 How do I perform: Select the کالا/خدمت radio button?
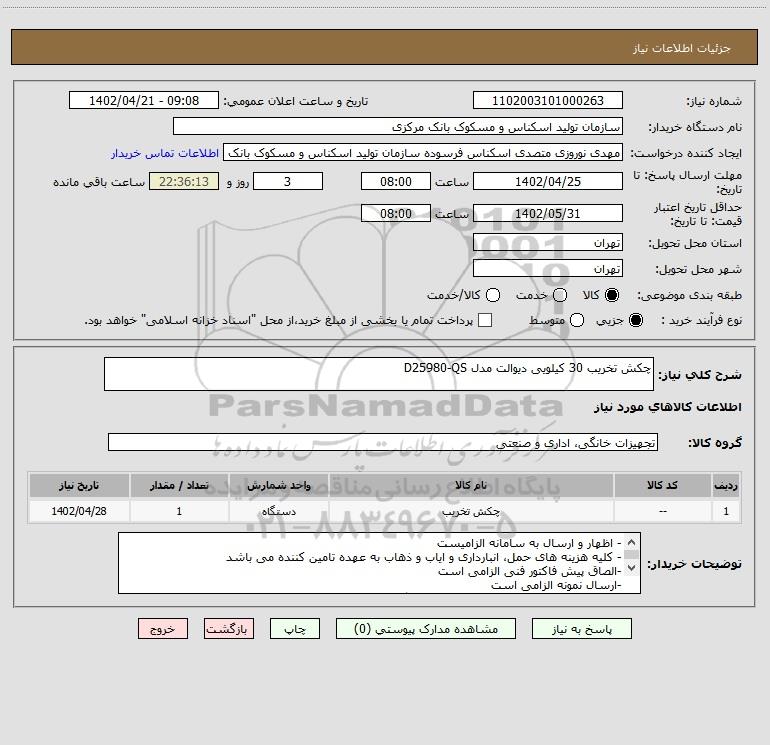[x=493, y=295]
